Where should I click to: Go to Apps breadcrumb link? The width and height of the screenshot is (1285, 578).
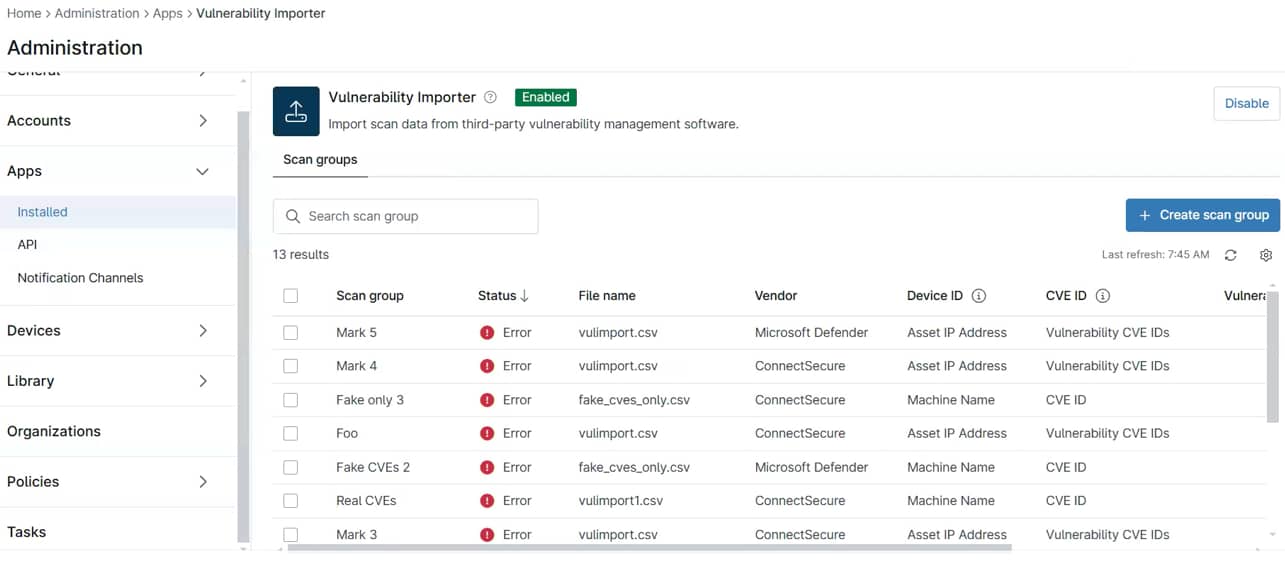pos(168,13)
